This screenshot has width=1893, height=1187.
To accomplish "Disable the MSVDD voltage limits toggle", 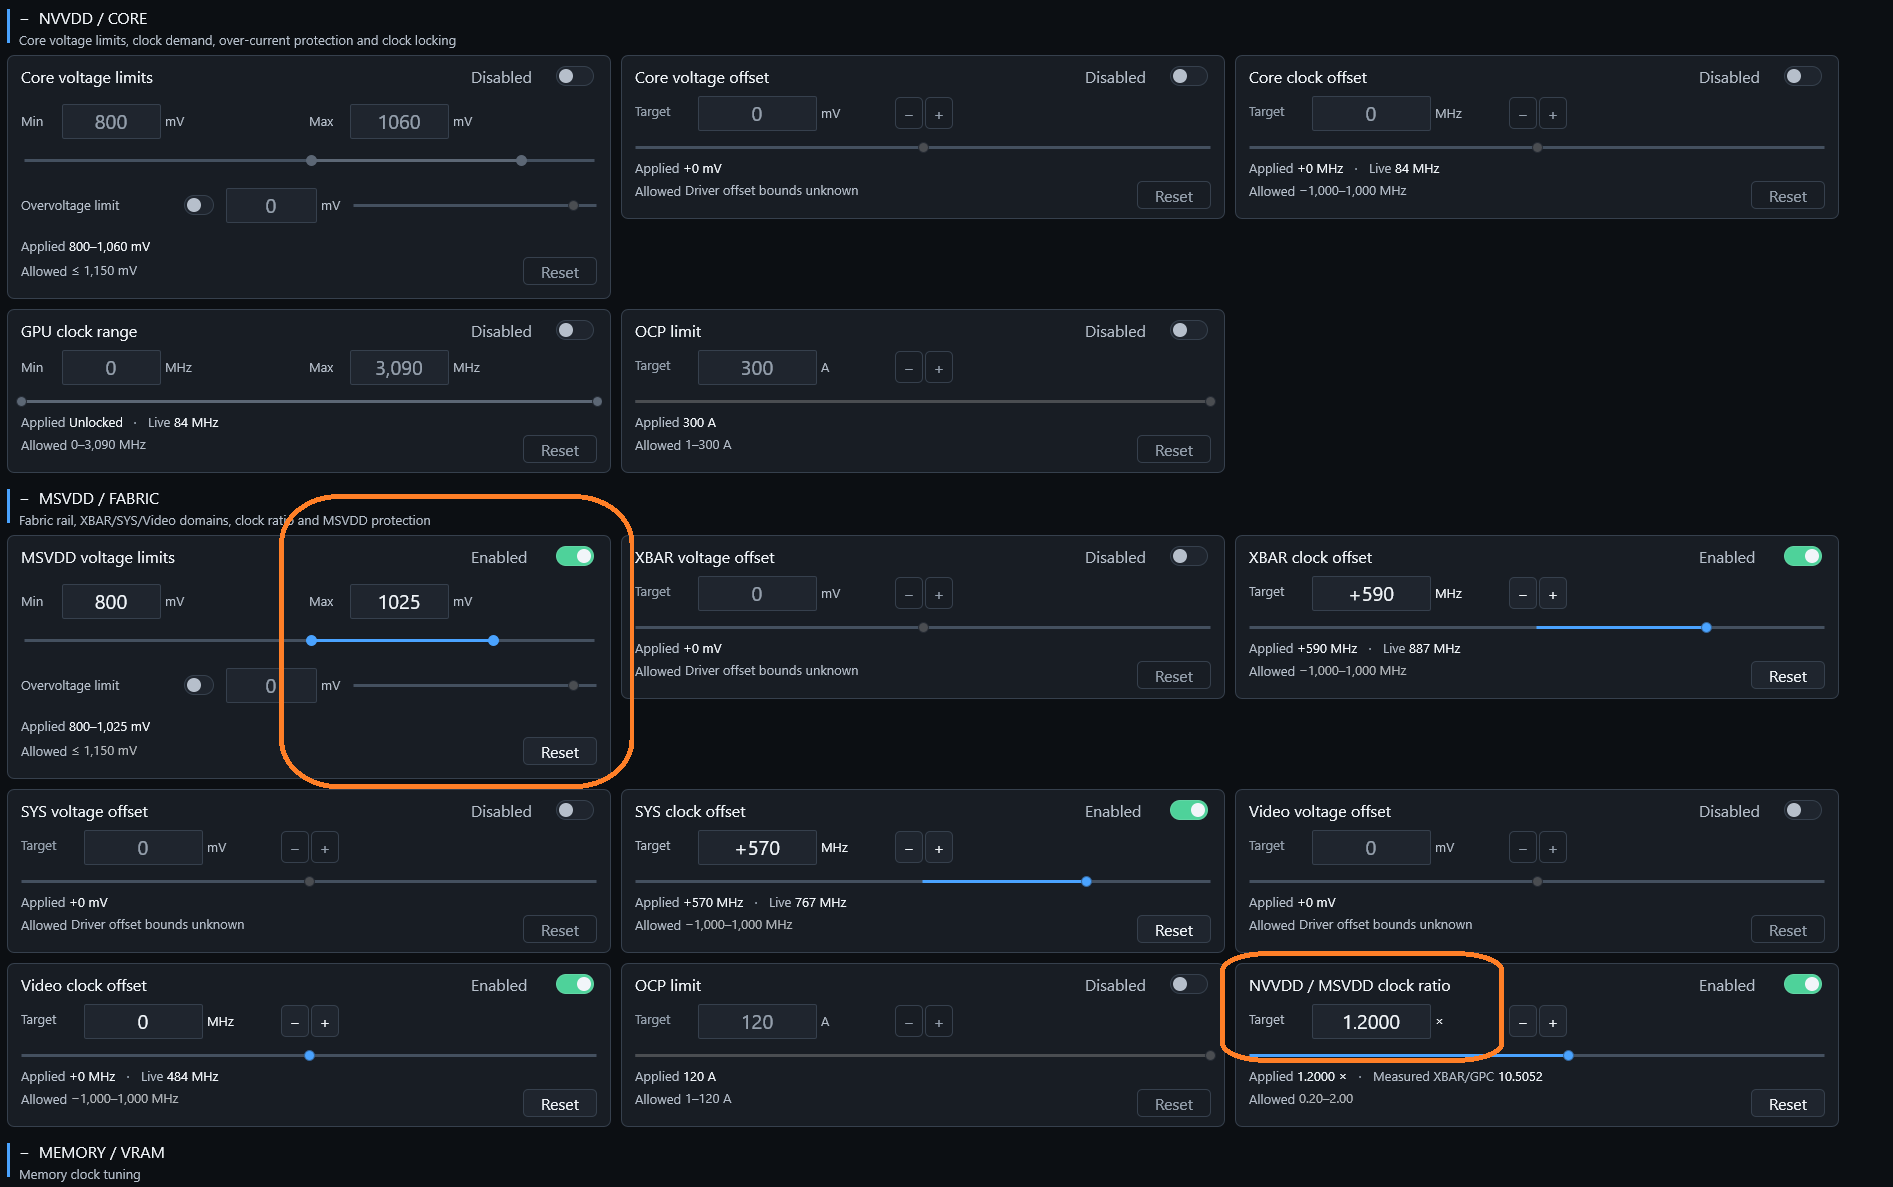I will (x=575, y=557).
